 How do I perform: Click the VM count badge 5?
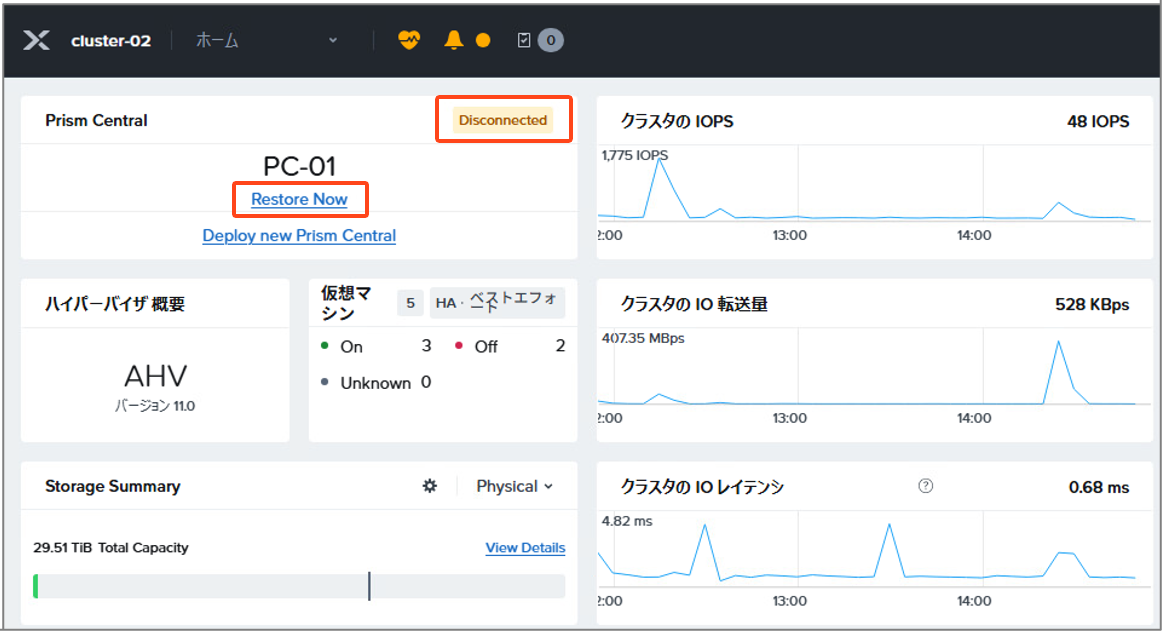tap(410, 303)
